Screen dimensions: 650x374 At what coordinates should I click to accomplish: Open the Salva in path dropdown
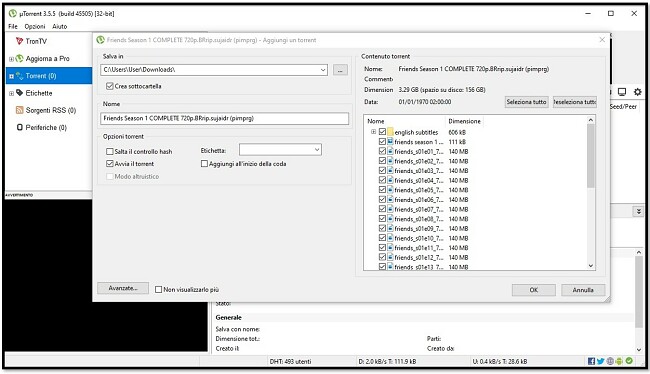coord(323,70)
